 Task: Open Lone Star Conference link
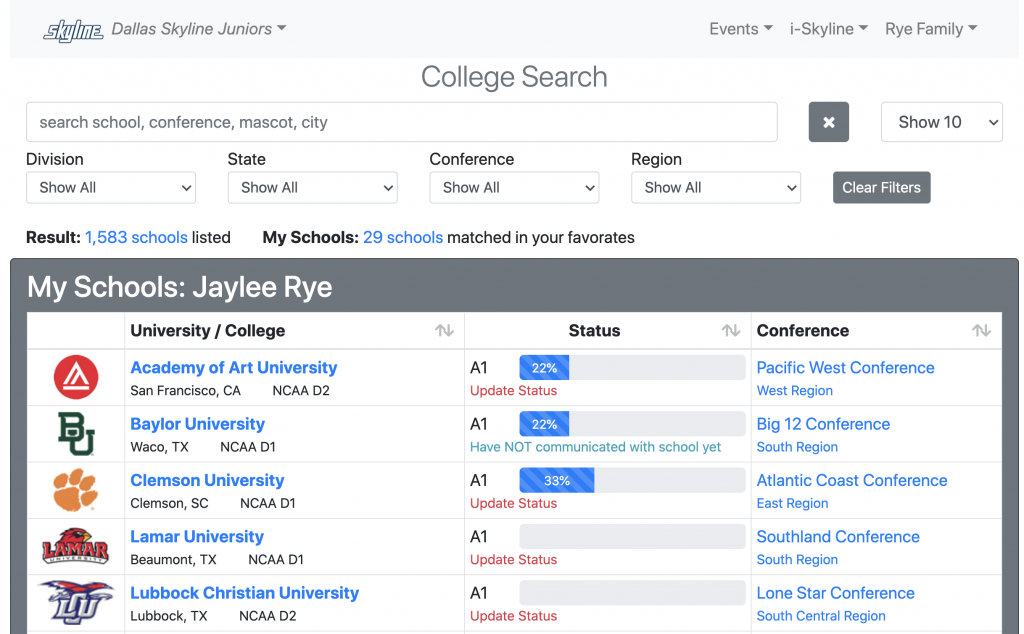[836, 592]
